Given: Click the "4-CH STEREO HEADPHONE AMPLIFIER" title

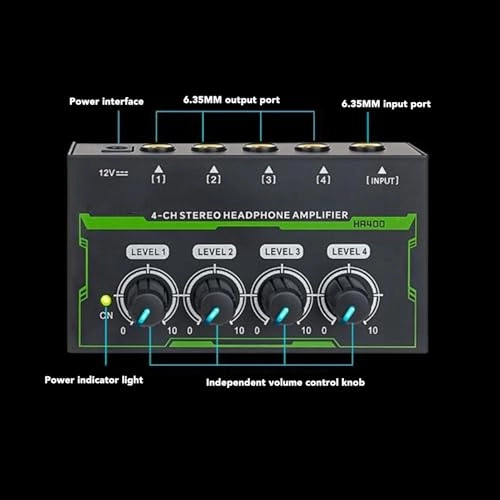Looking at the screenshot, I should click(x=250, y=215).
